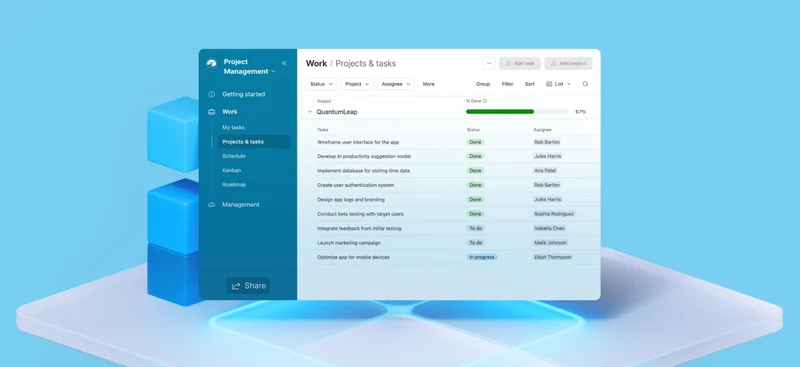The height and width of the screenshot is (367, 800).
Task: Click the Project Management app logo icon
Action: [x=211, y=63]
